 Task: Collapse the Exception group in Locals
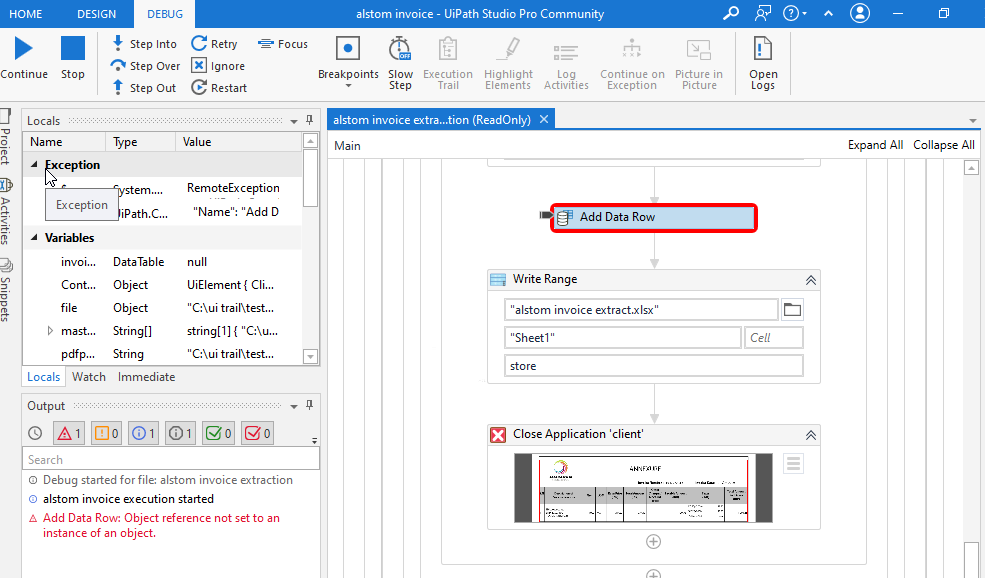[x=35, y=165]
